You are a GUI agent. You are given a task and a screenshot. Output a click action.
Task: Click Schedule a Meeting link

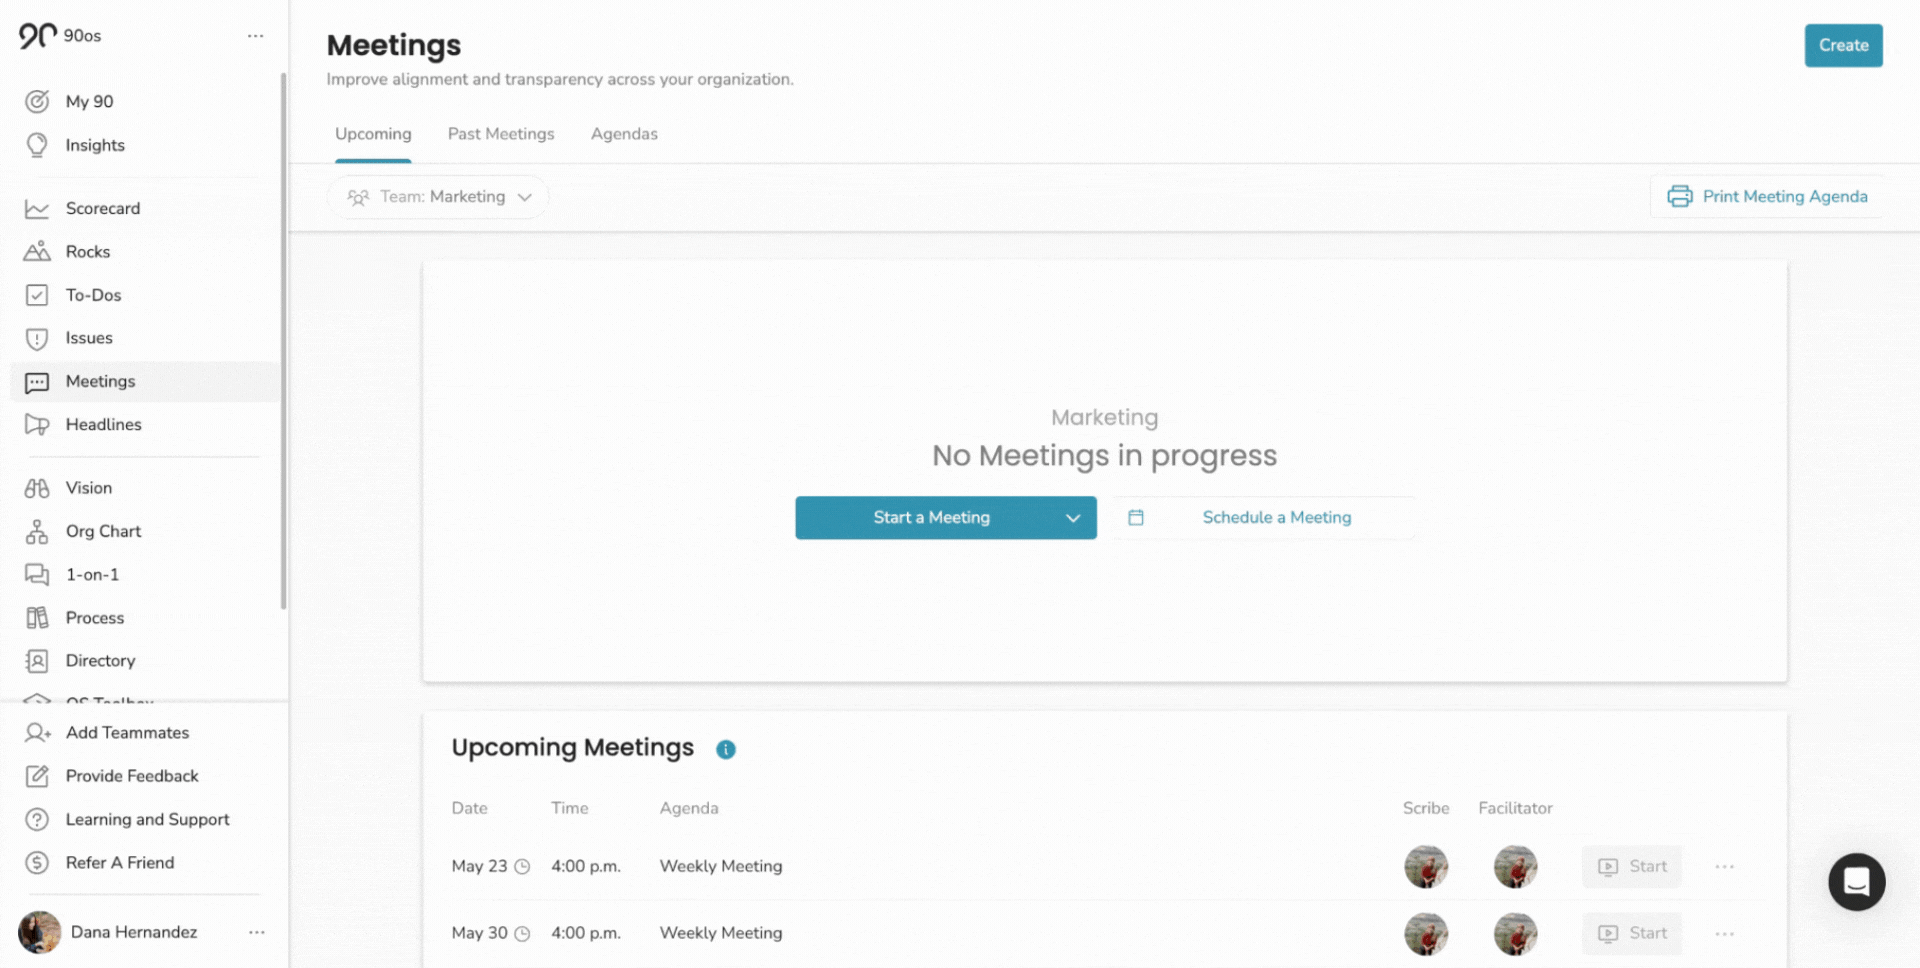coord(1276,518)
